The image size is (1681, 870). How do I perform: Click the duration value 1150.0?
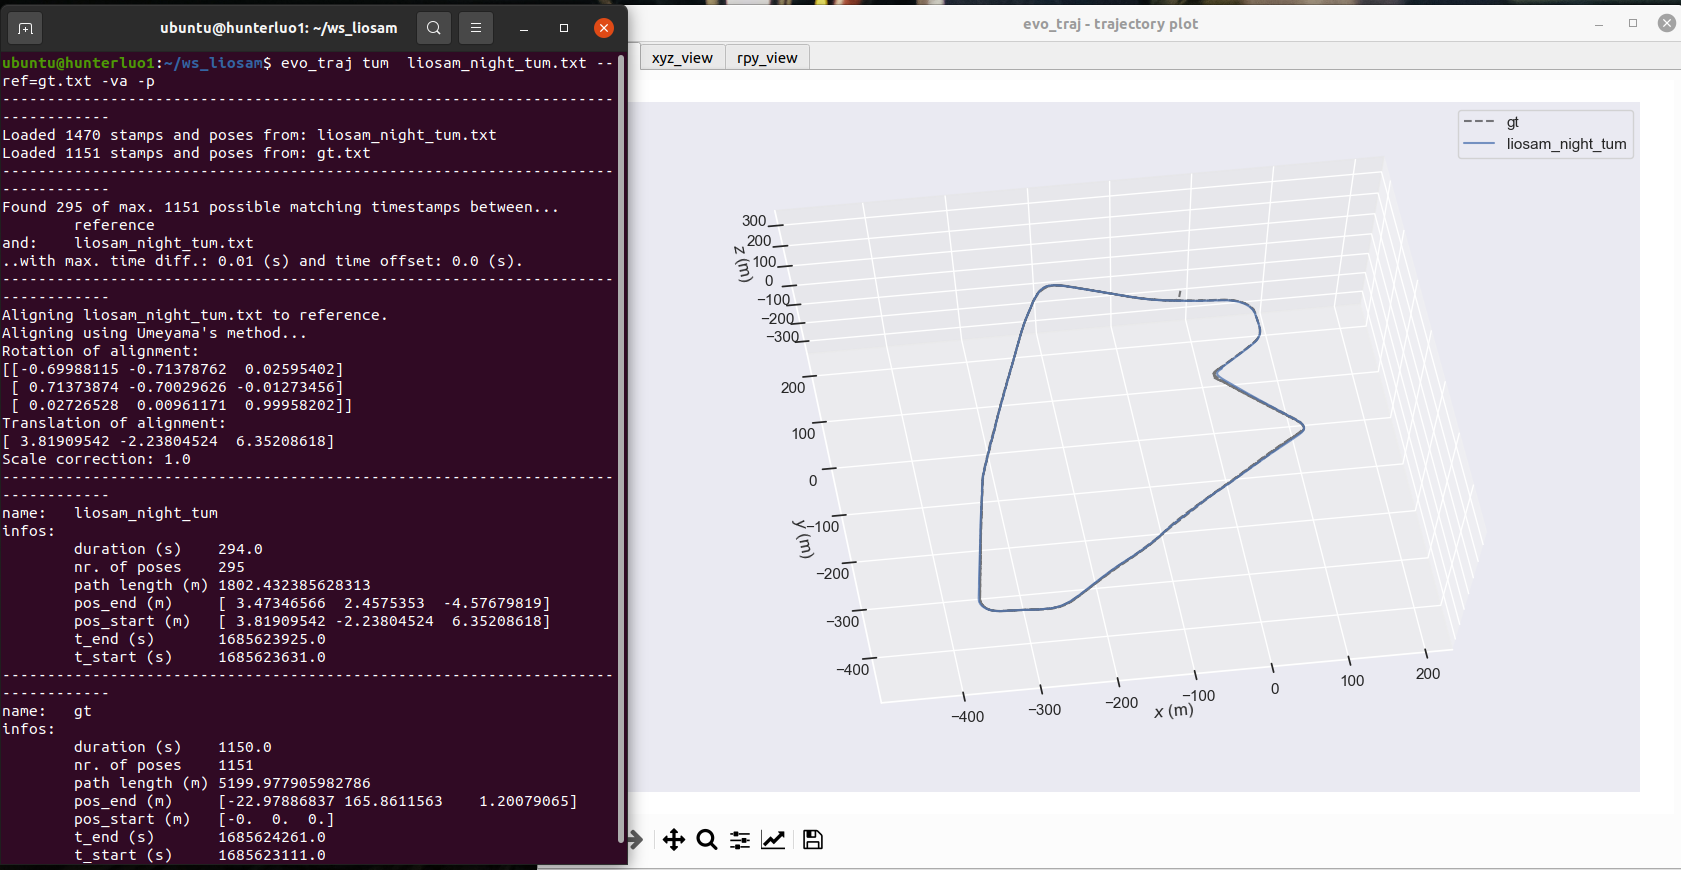(245, 747)
